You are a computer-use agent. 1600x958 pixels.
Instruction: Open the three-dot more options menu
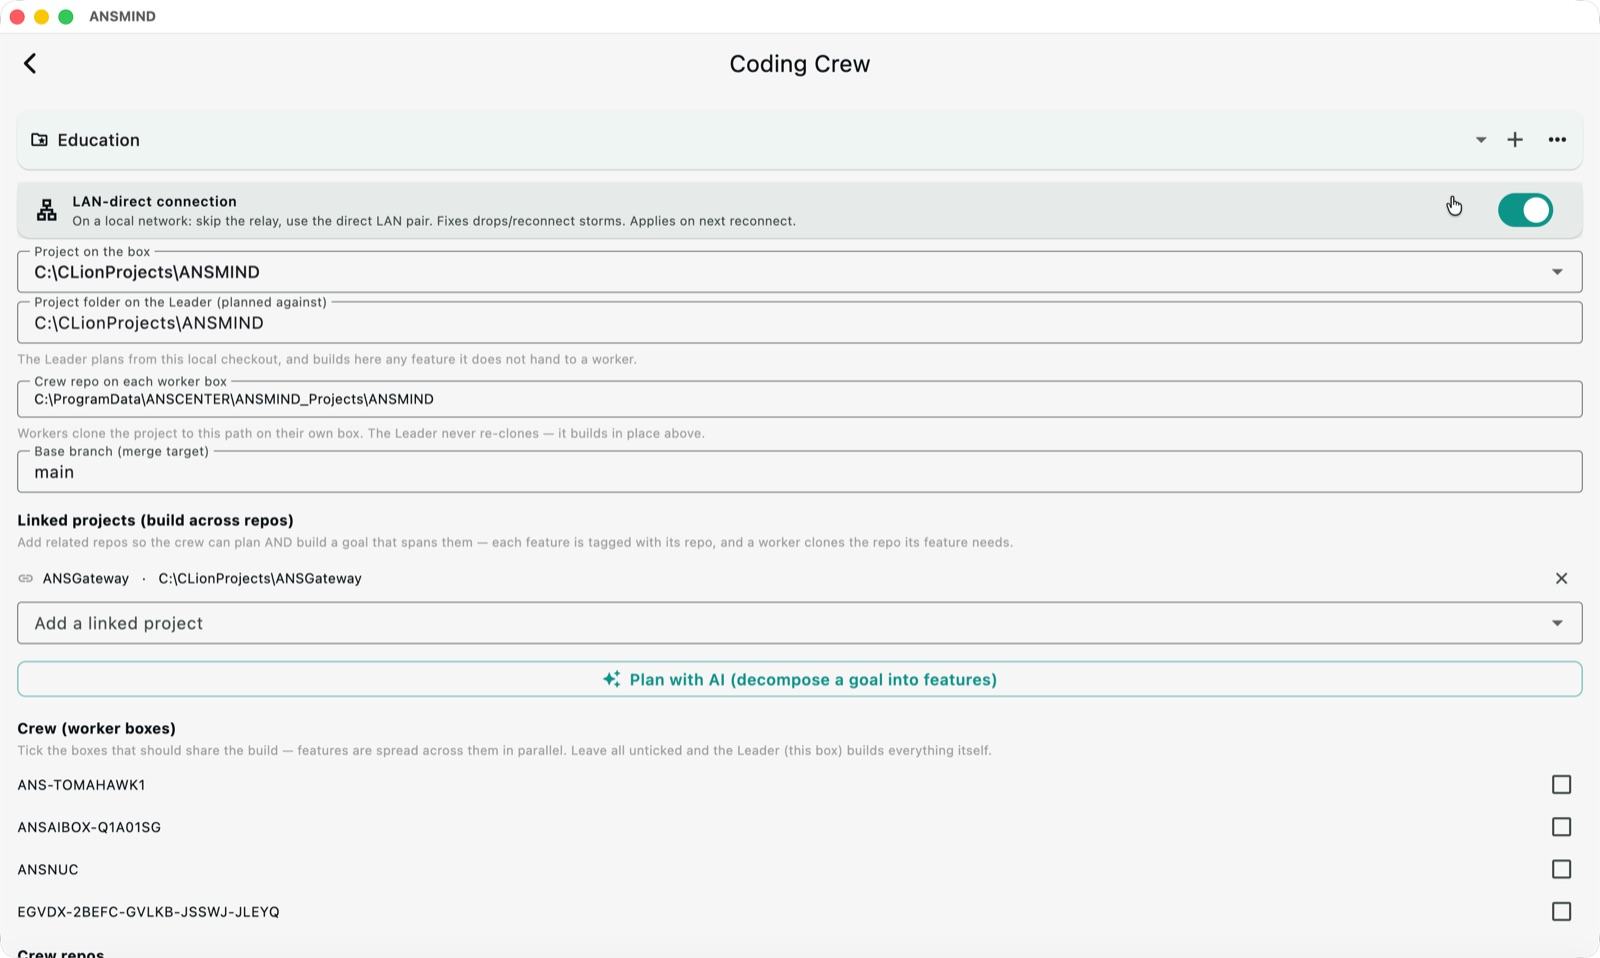pos(1557,140)
